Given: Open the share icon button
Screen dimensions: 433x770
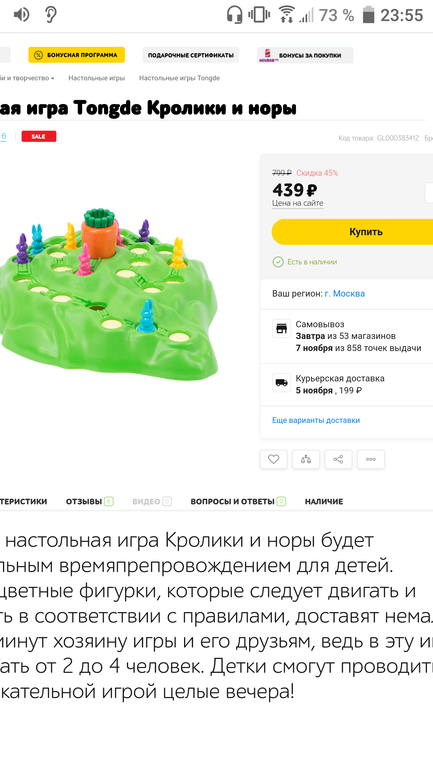Looking at the screenshot, I should [x=338, y=459].
